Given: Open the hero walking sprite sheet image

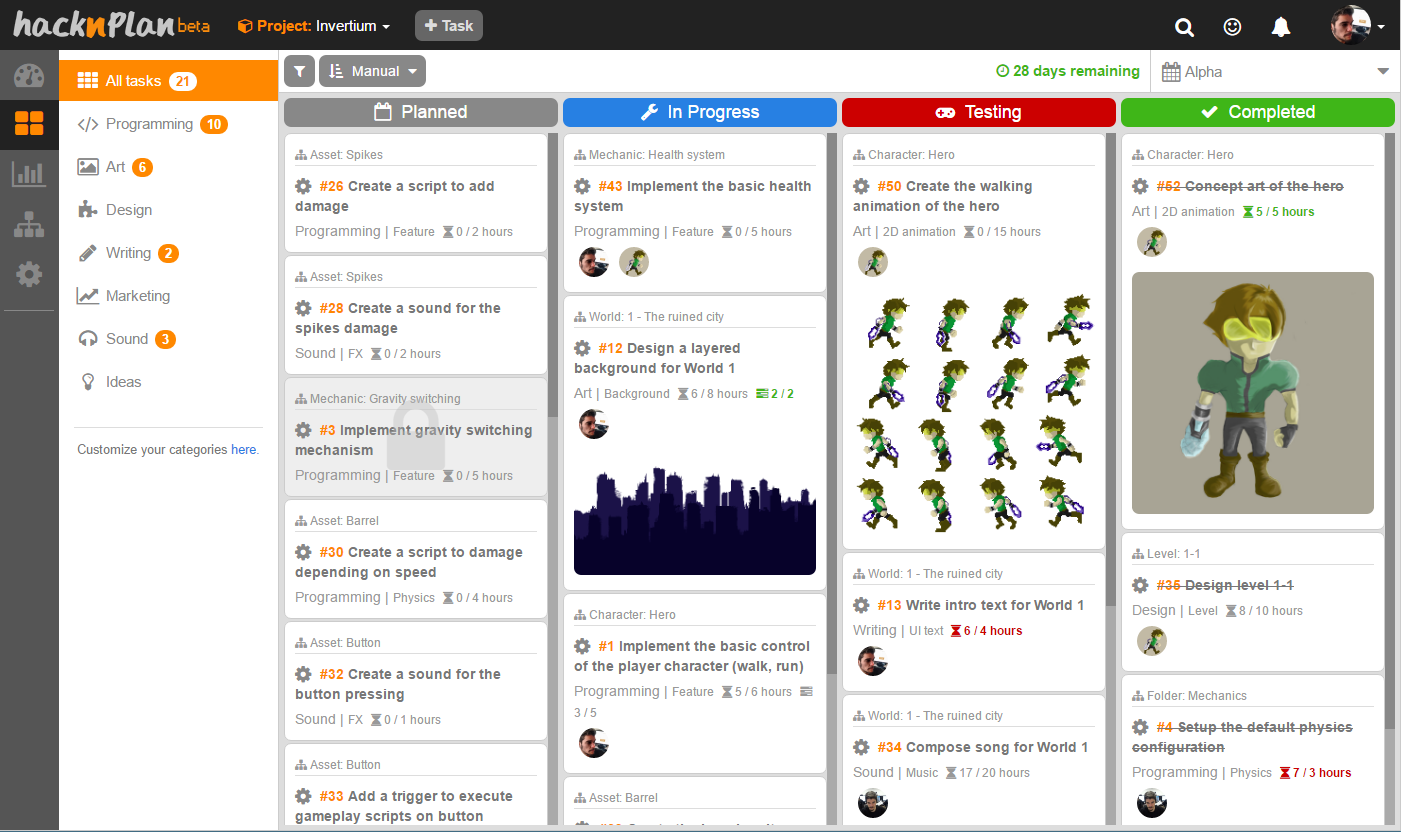Looking at the screenshot, I should (x=974, y=413).
